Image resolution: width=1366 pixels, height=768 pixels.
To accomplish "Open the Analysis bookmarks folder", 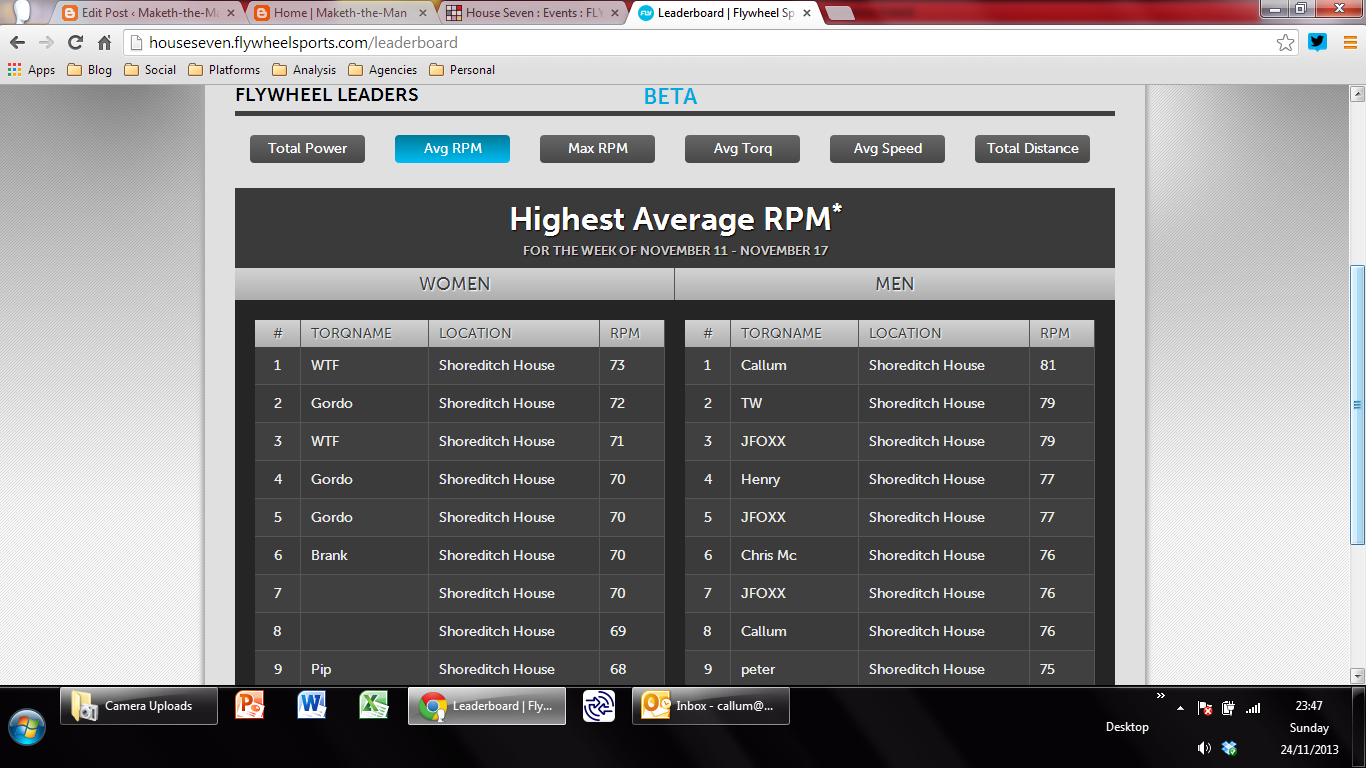I will tap(304, 70).
